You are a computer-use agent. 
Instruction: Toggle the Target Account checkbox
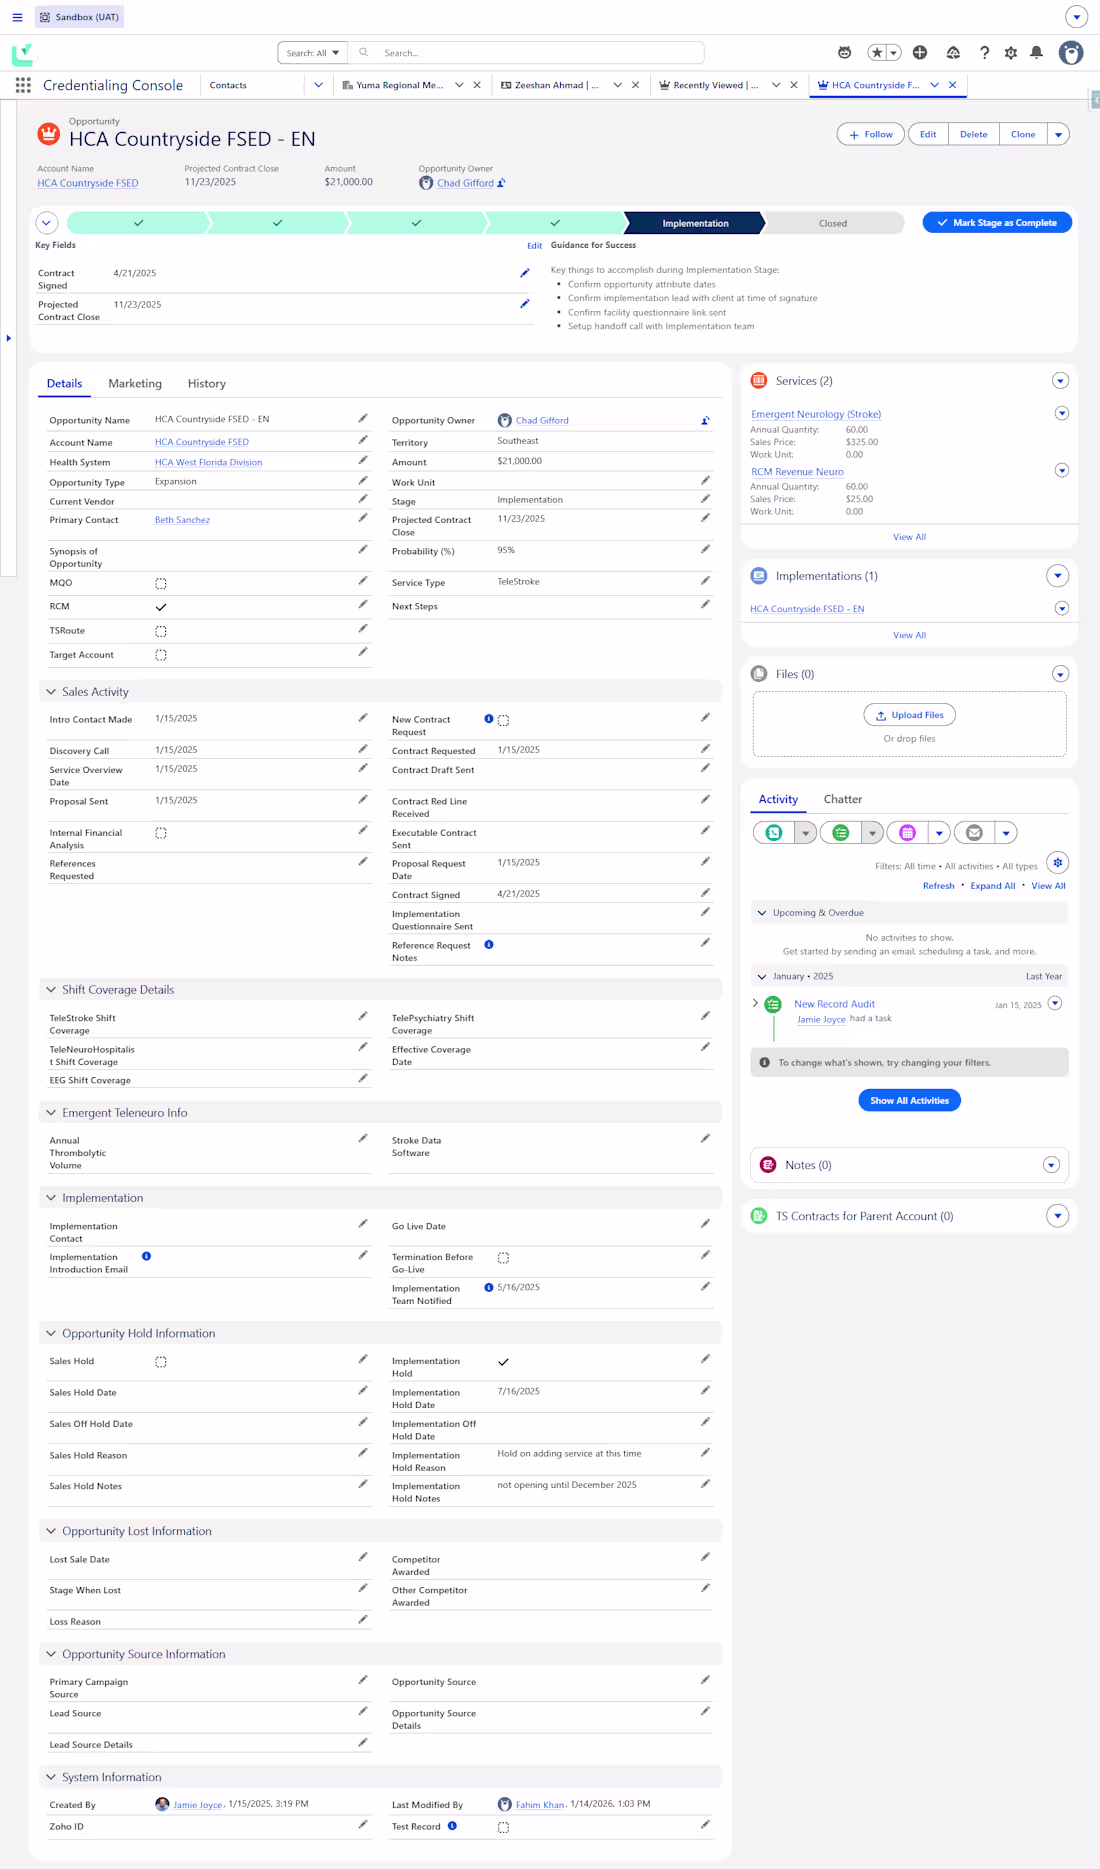coord(161,655)
